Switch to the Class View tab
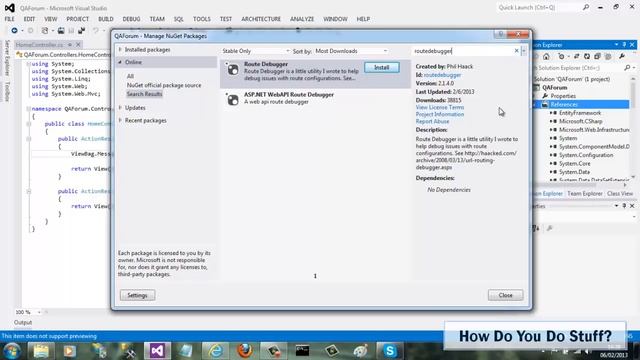Viewport: 640px width, 360px height. pos(620,194)
